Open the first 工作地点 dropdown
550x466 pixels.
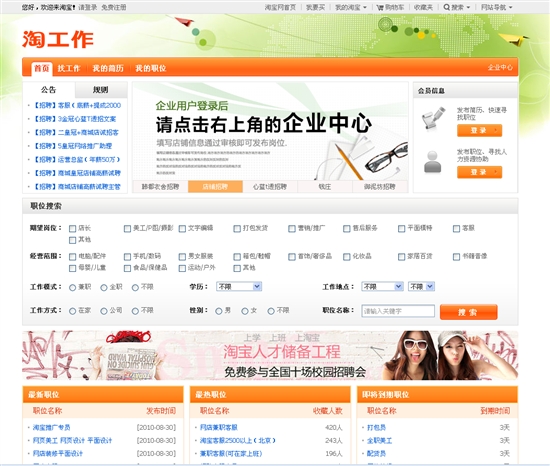(x=382, y=287)
